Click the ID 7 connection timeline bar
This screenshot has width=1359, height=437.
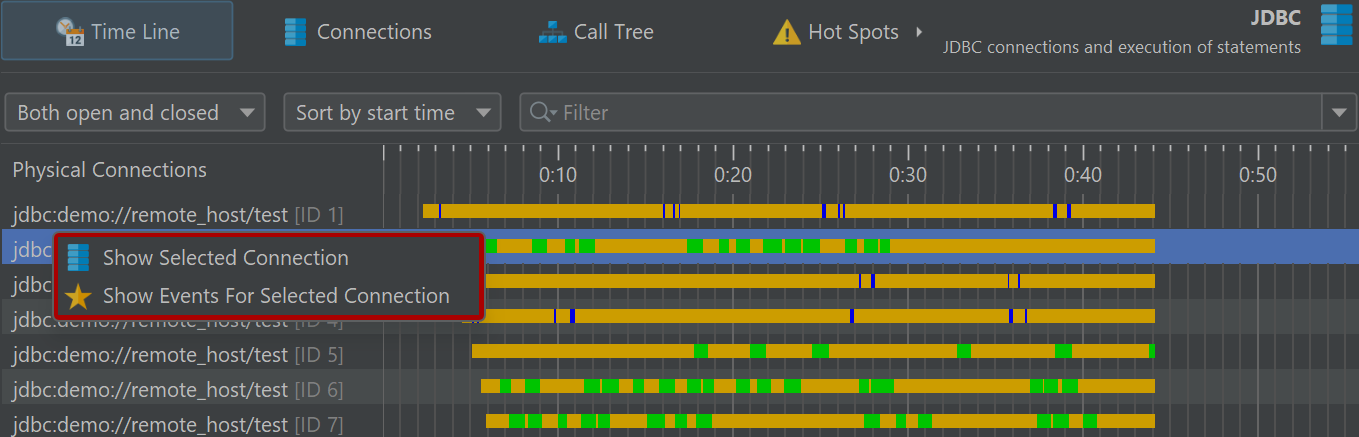point(820,421)
